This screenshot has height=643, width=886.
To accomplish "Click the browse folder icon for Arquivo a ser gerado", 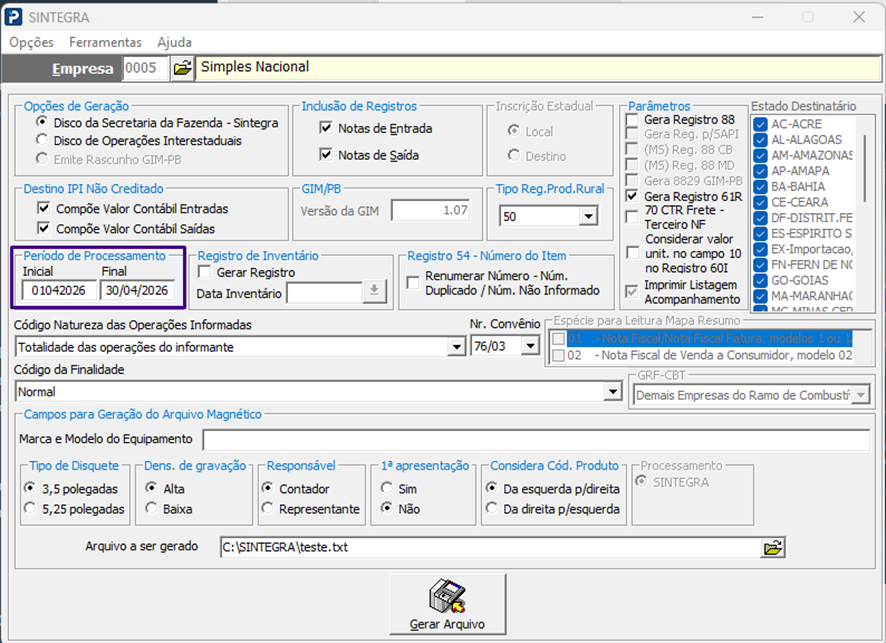I will pos(772,548).
